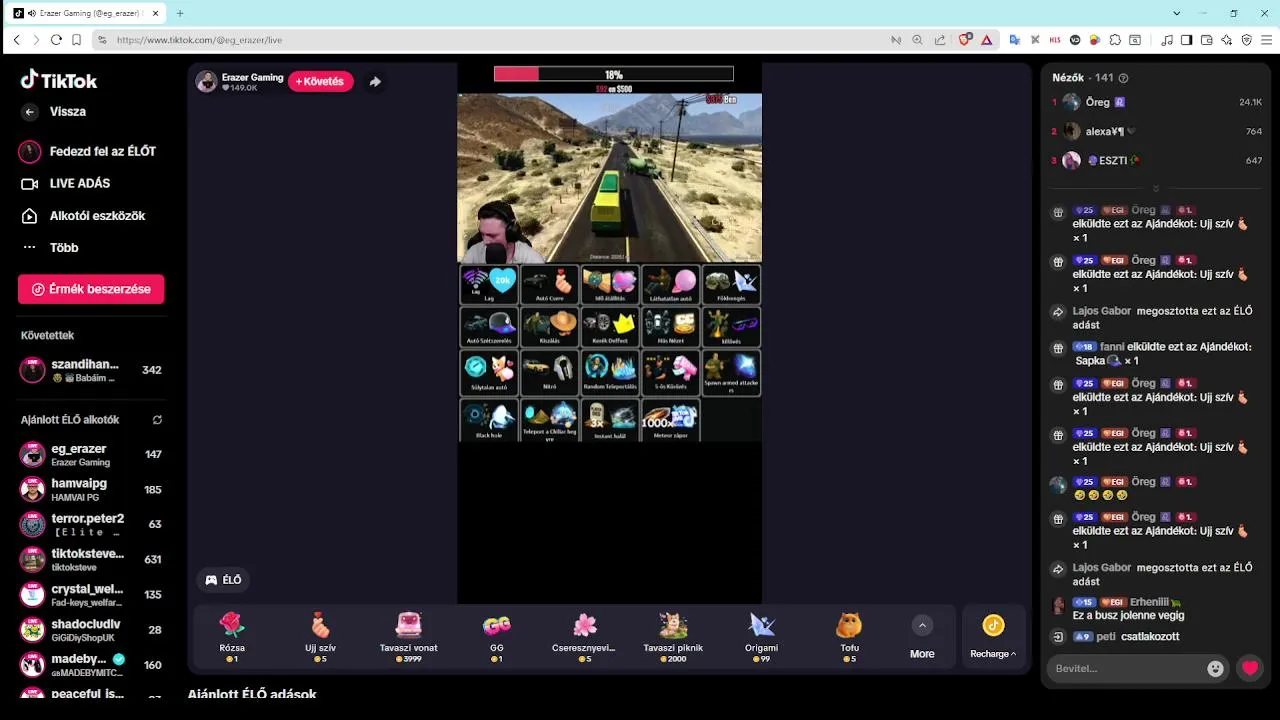Open browser hamburger menu
Screen dimensions: 1280x720
[1266, 40]
